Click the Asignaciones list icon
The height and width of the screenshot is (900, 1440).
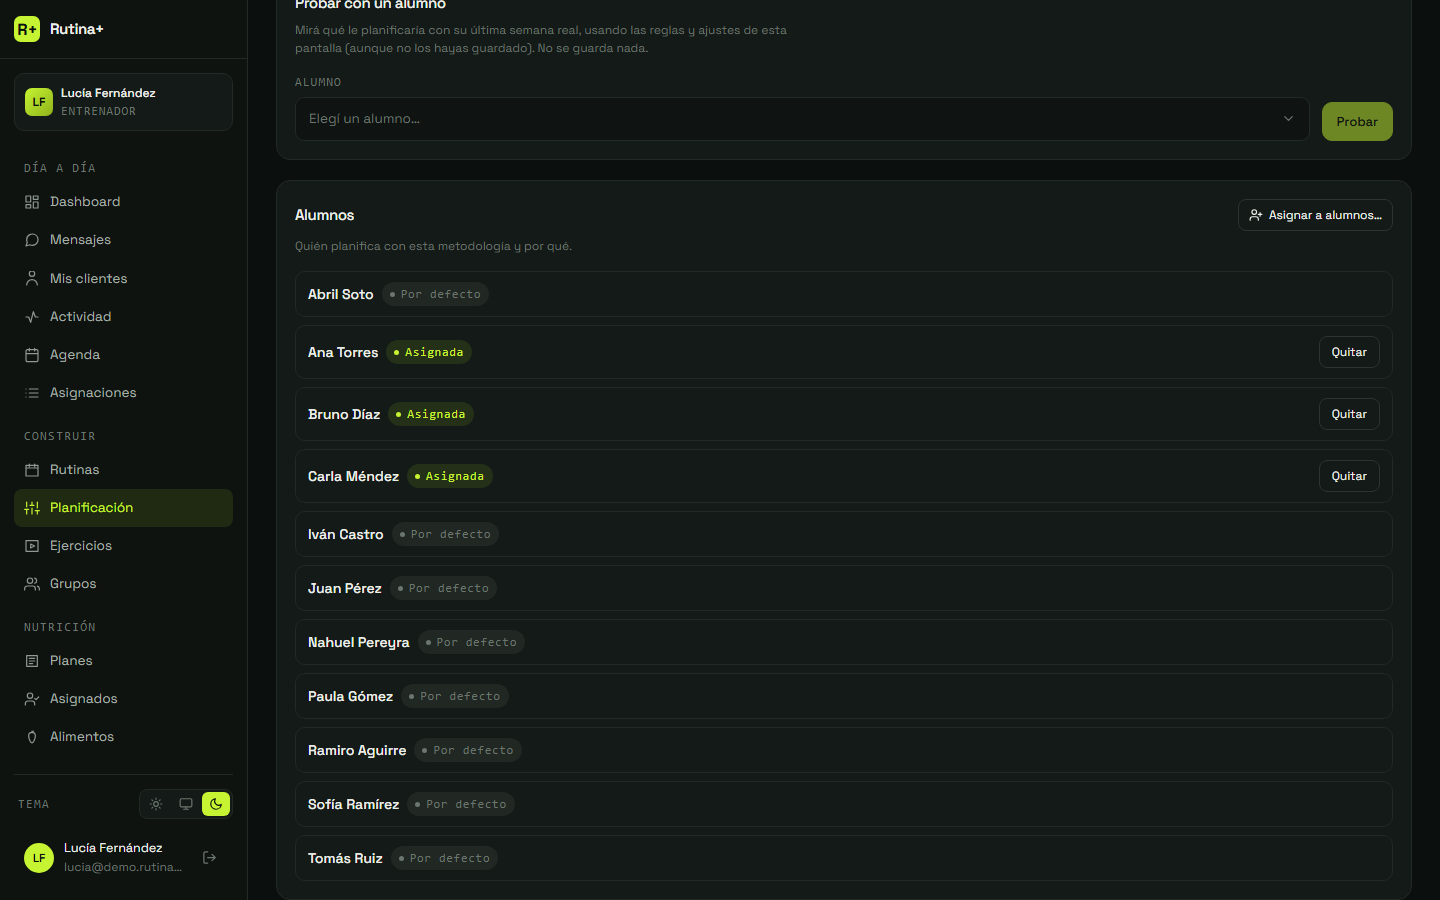32,393
